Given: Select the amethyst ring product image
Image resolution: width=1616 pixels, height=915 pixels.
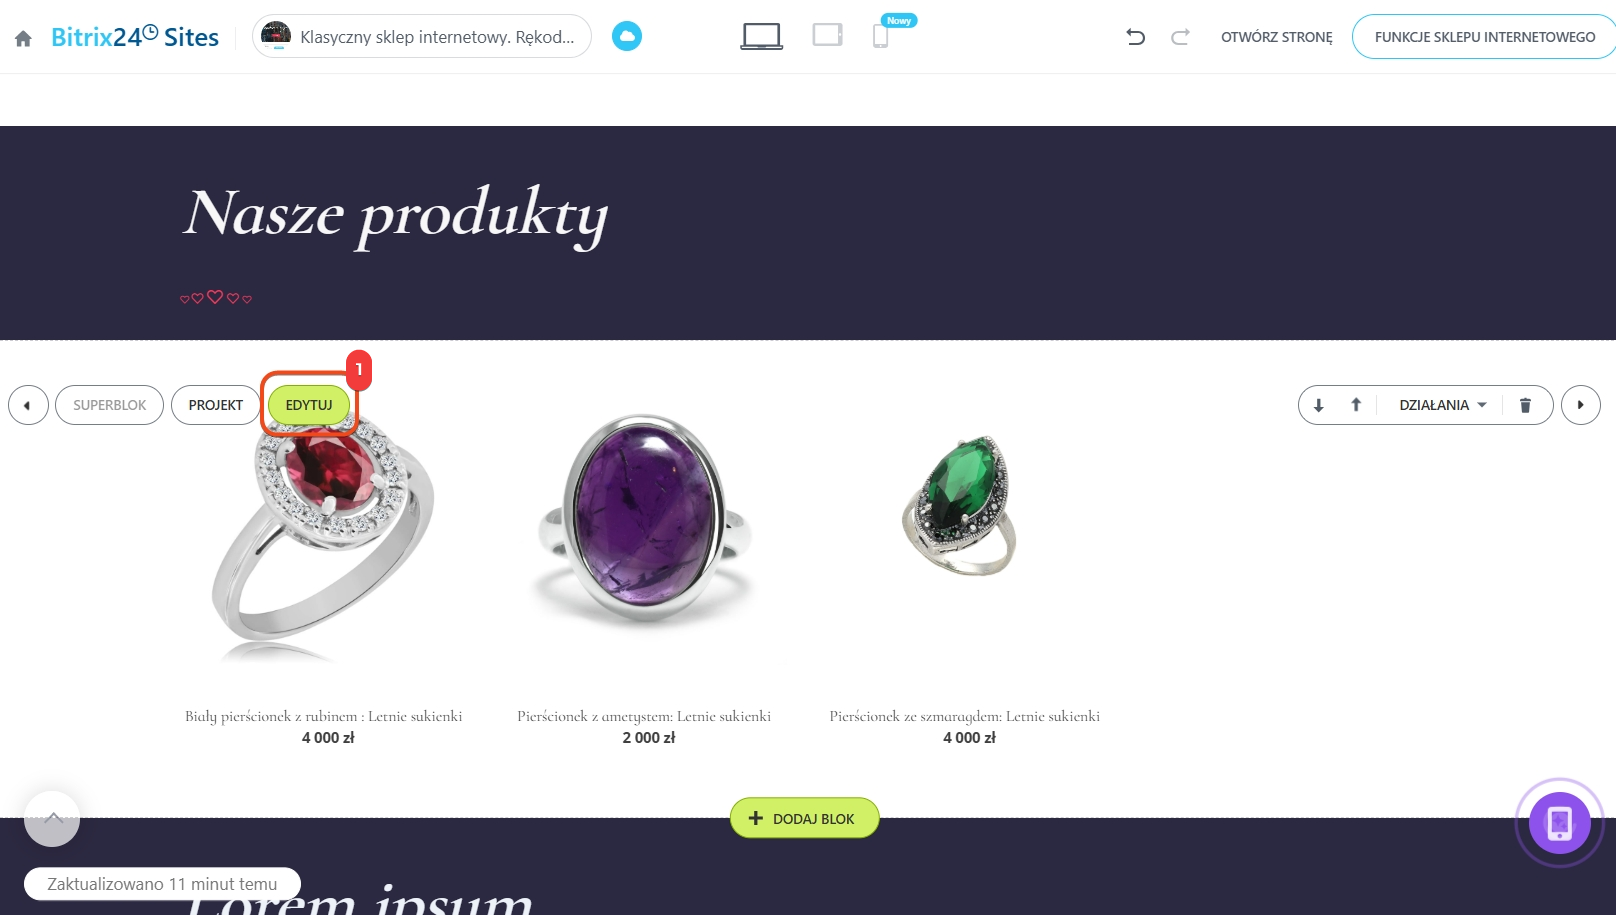Looking at the screenshot, I should pos(644,518).
